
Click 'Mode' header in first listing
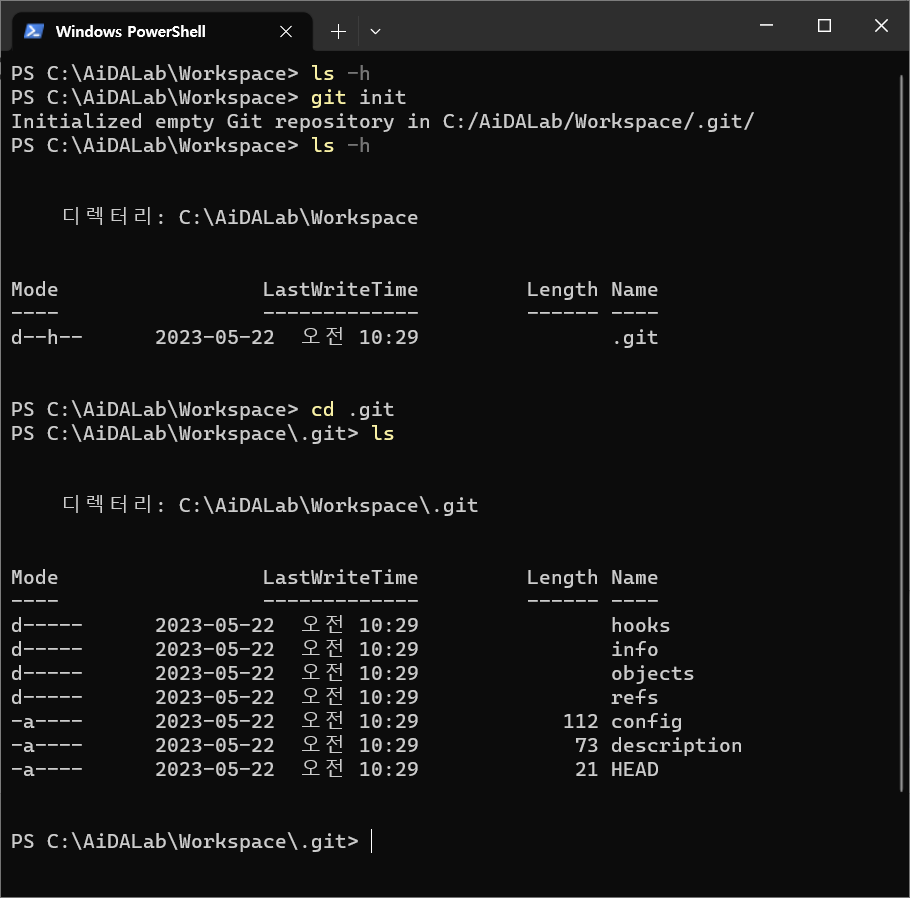tap(35, 289)
